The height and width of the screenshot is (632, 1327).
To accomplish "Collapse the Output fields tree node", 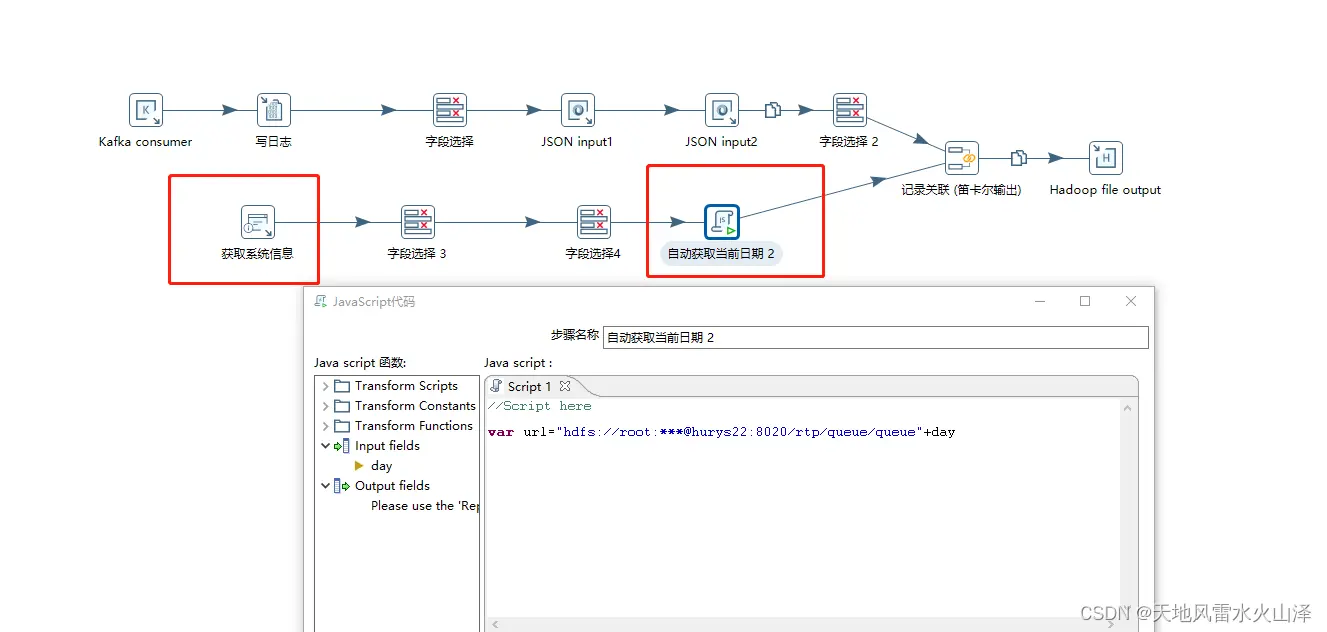I will pos(326,486).
